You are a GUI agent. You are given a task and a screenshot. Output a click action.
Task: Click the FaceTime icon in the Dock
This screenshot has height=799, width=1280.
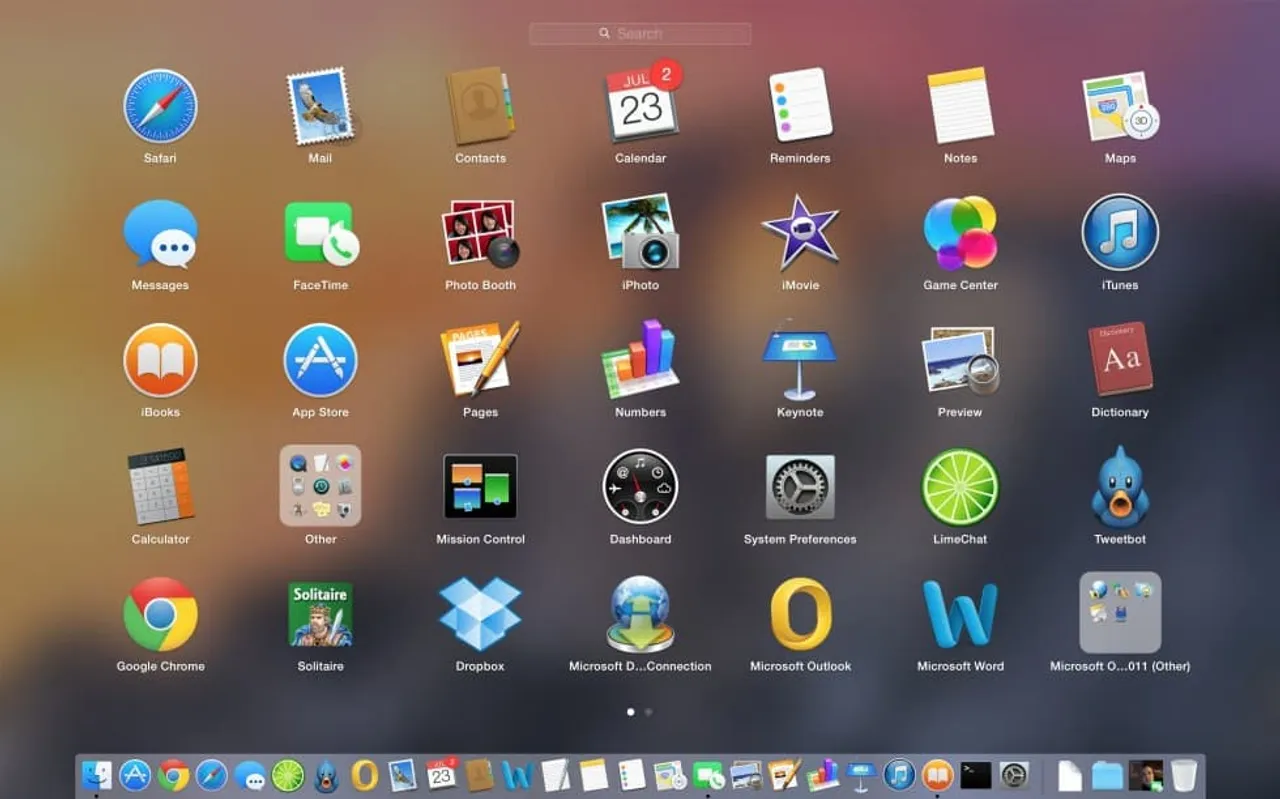(708, 776)
